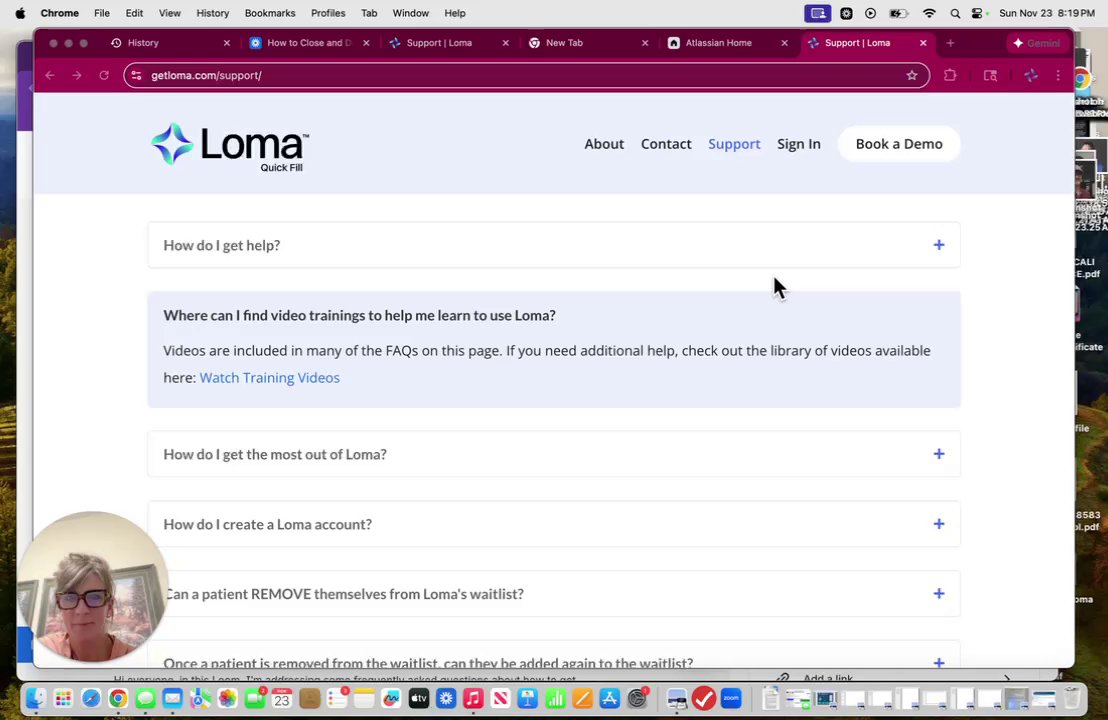Screen dimensions: 1108x720
Task: Click the Sign In link
Action: pos(798,144)
